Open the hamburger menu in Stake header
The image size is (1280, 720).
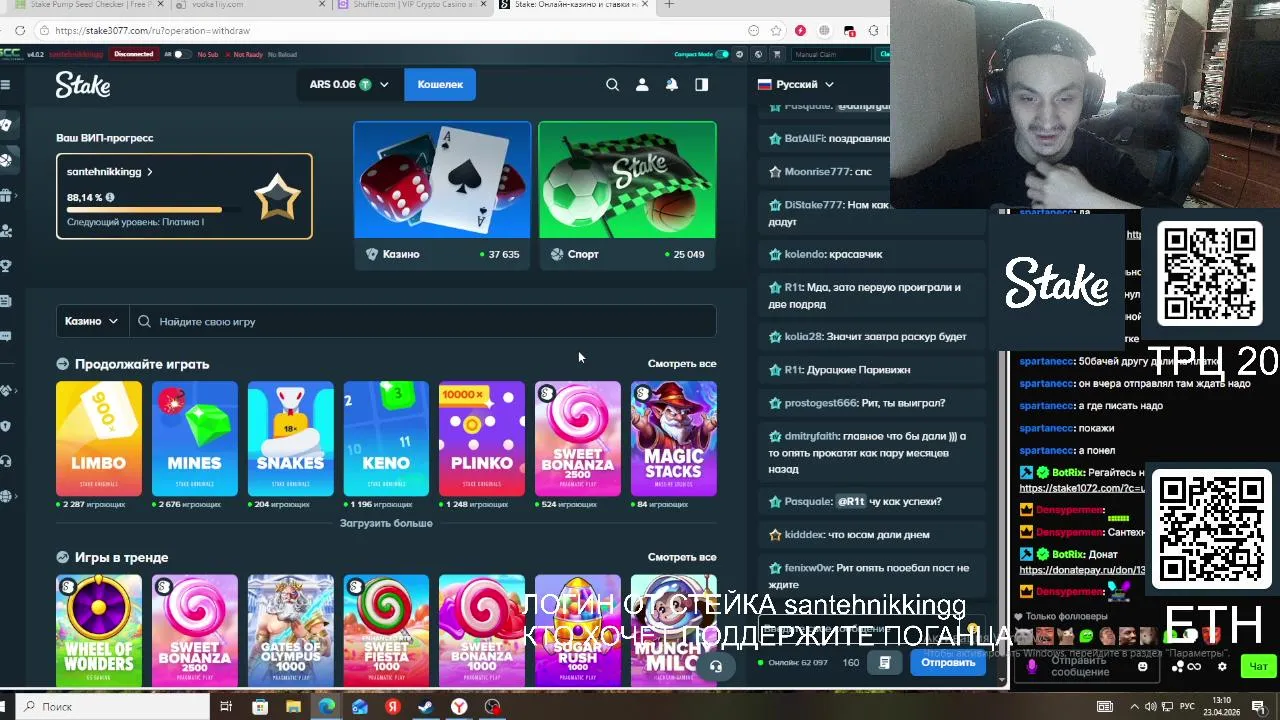pos(5,85)
